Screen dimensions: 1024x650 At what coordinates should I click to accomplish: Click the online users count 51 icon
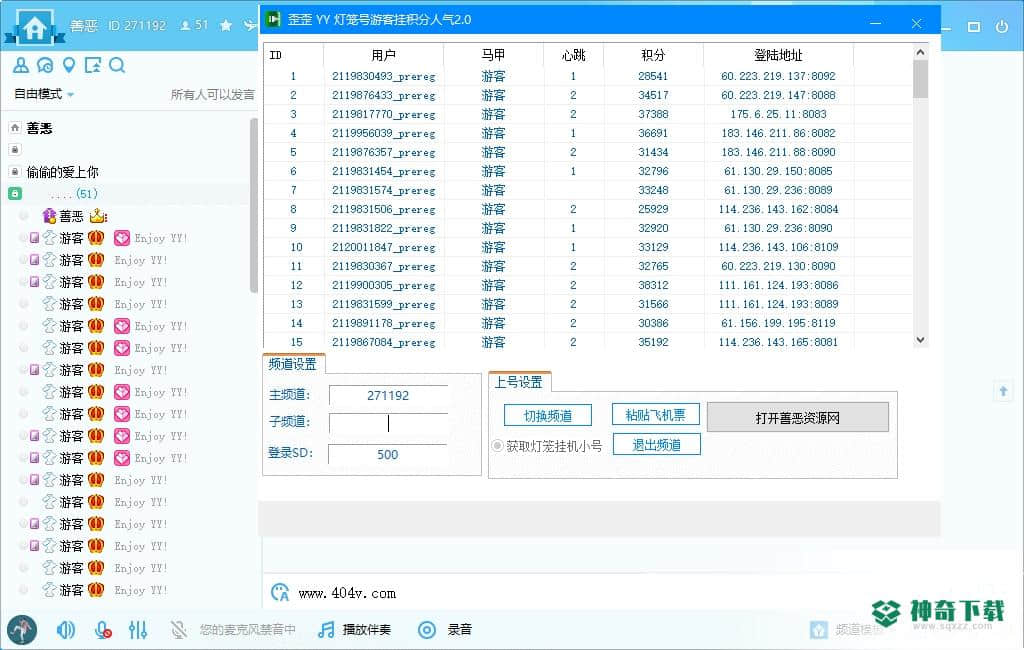[194, 25]
